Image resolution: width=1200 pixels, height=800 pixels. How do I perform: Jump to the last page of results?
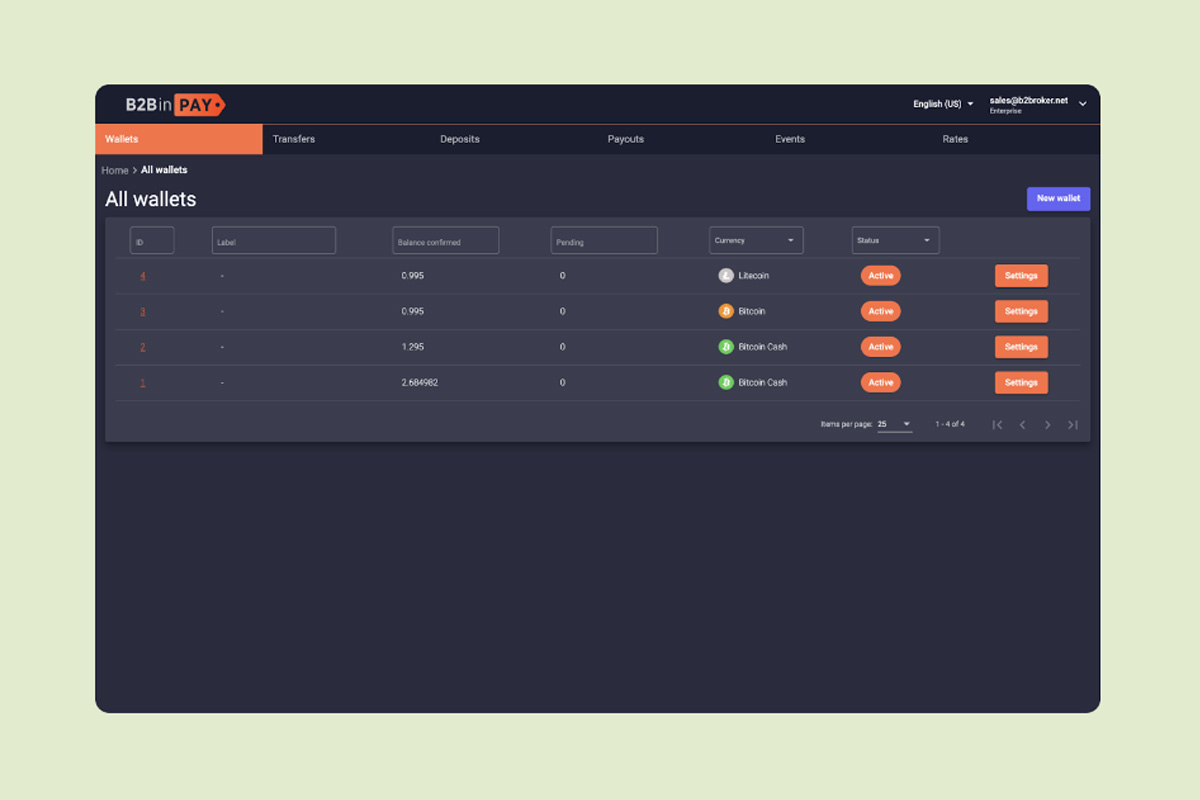coord(1072,425)
